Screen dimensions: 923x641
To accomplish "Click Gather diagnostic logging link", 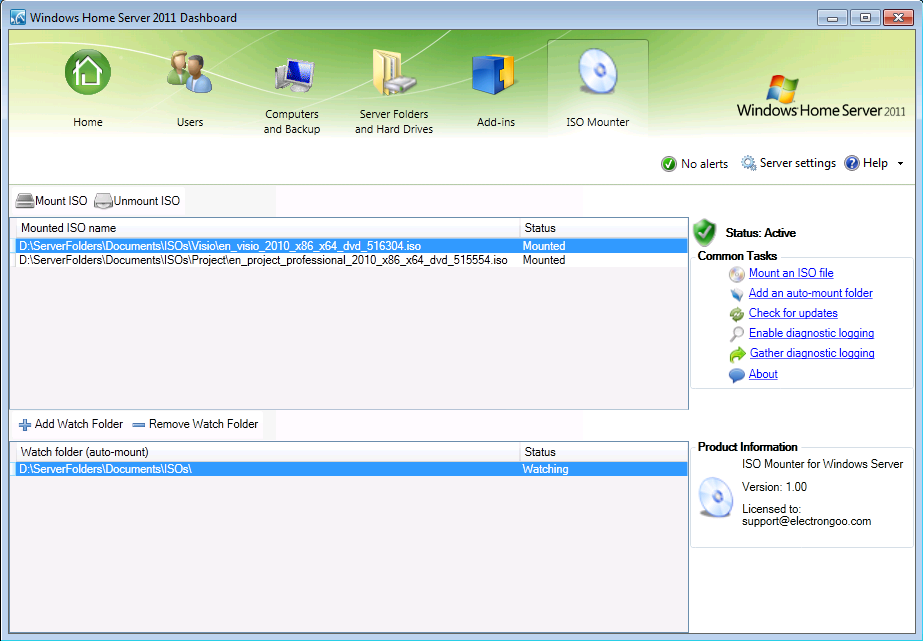I will (x=811, y=353).
